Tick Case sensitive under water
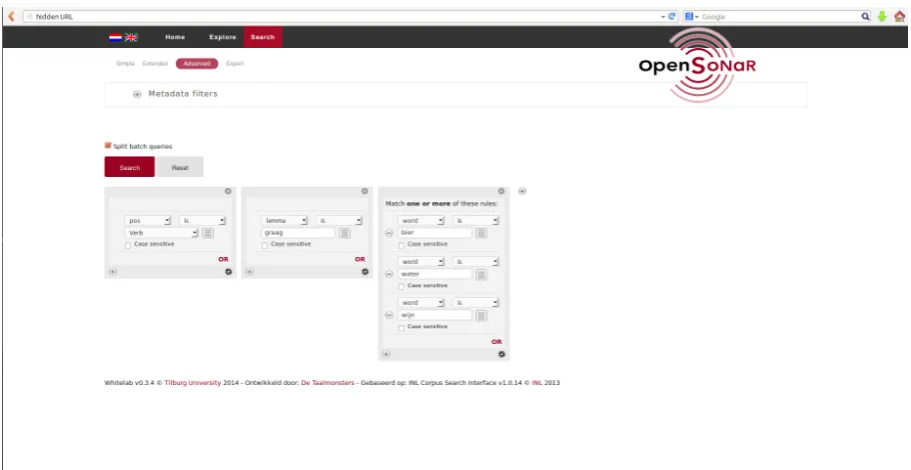The width and height of the screenshot is (911, 470). (401, 287)
